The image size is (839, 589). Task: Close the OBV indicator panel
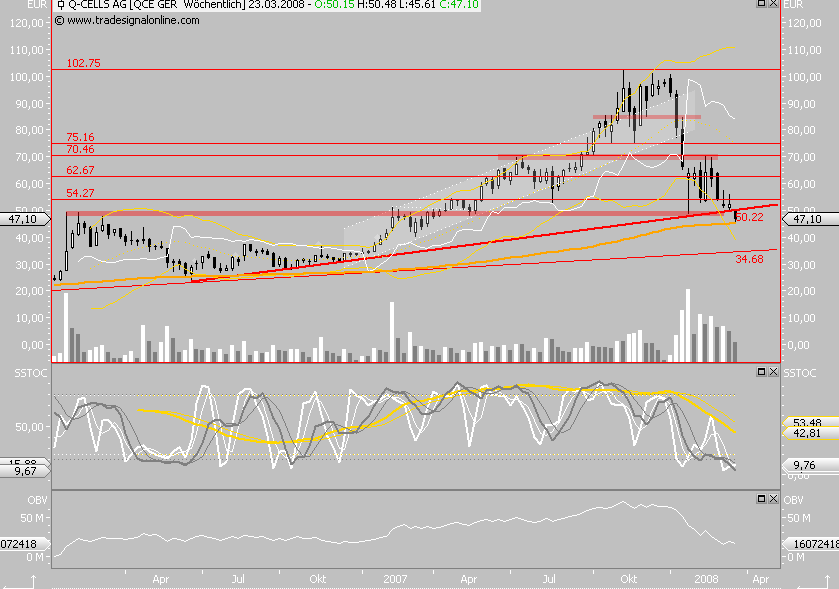[773, 499]
